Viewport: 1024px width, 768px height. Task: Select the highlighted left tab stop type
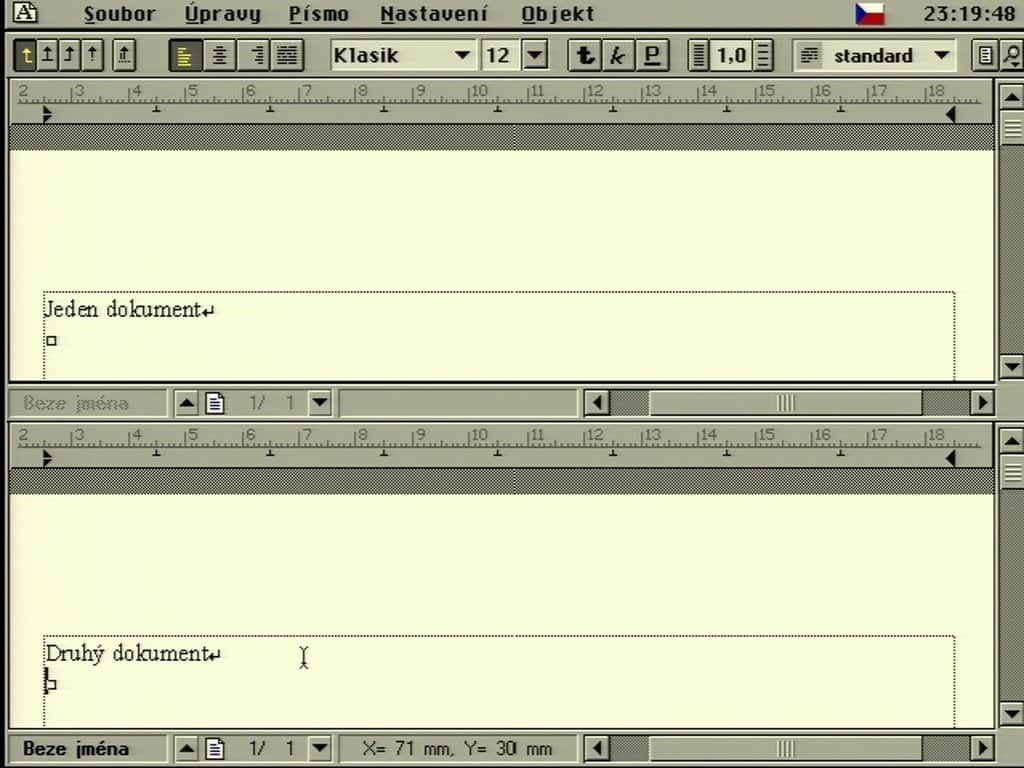pyautogui.click(x=26, y=56)
